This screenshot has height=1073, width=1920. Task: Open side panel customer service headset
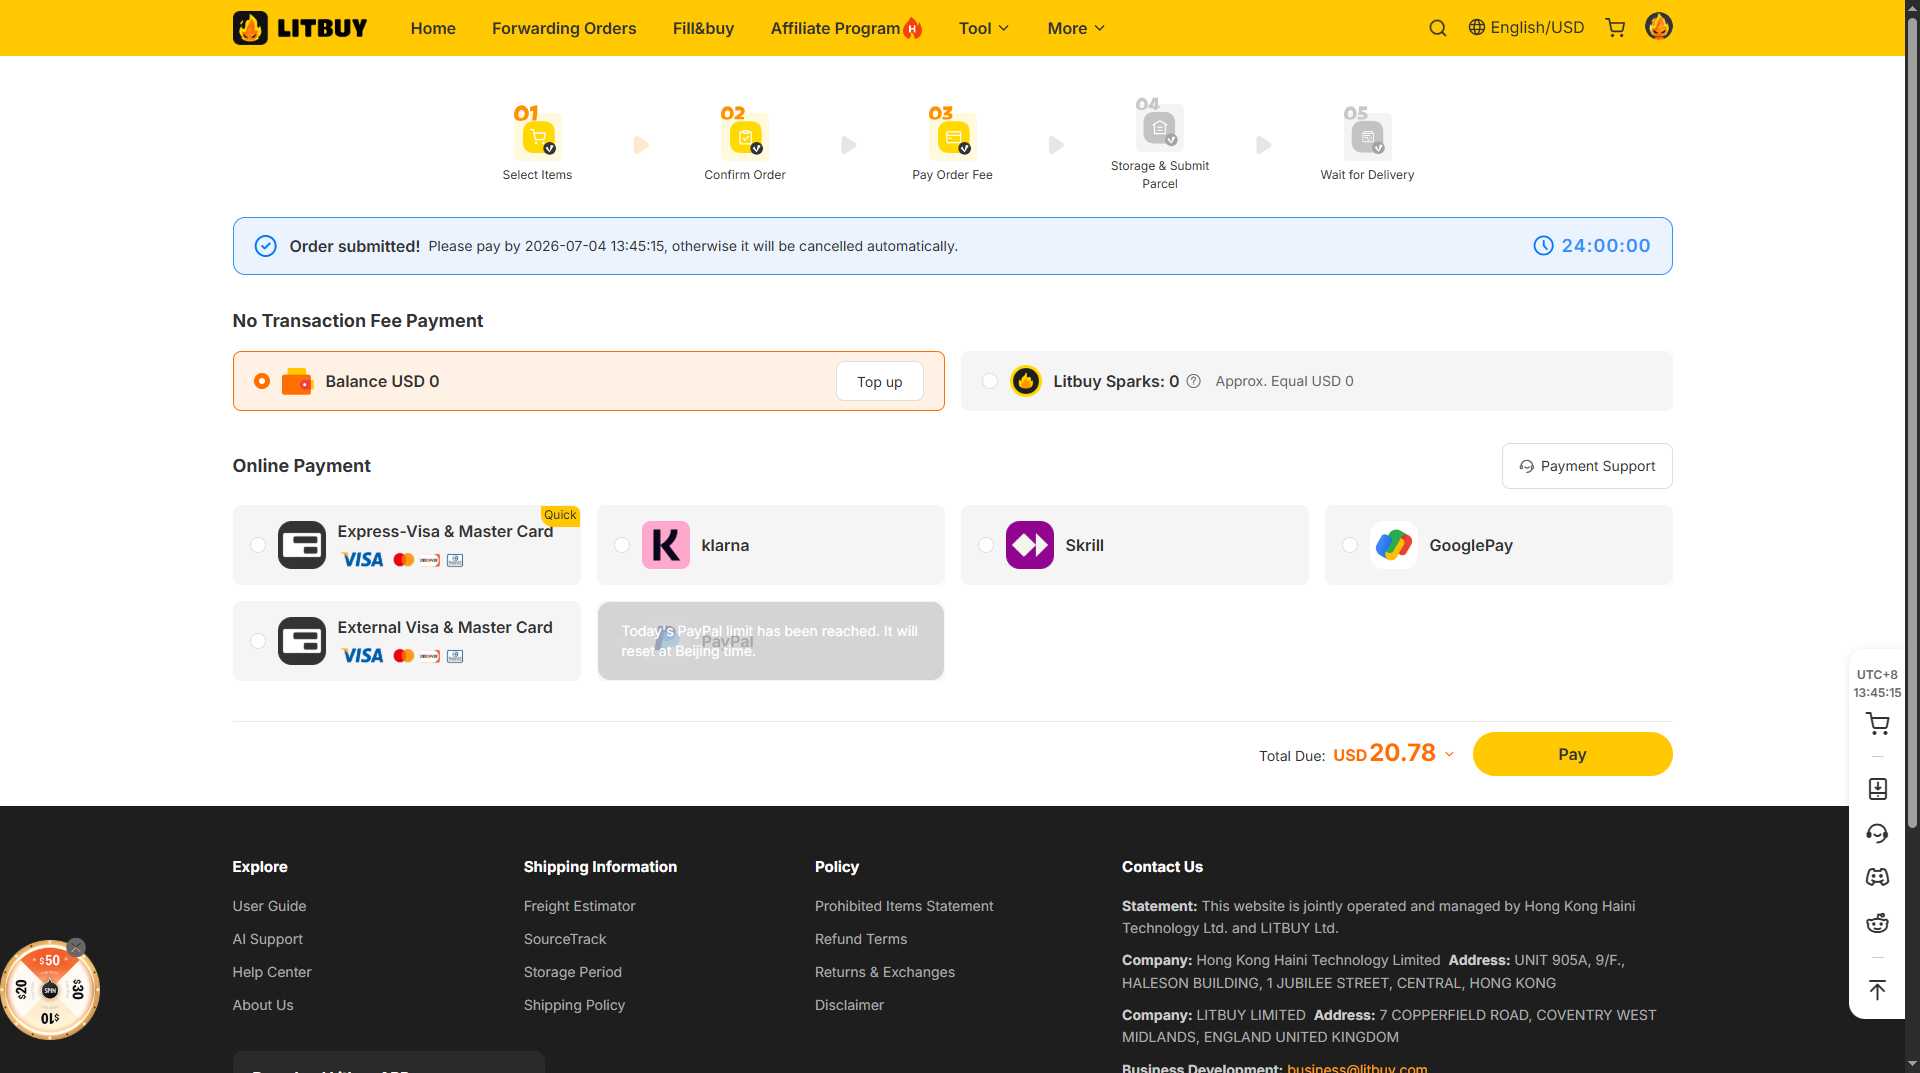click(x=1877, y=833)
